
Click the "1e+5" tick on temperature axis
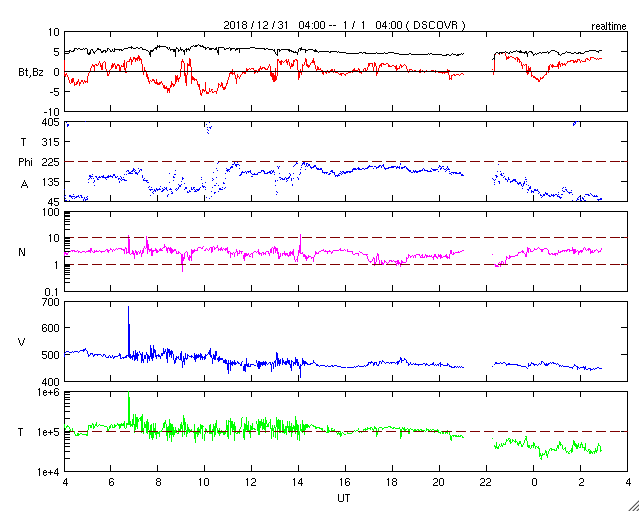click(49, 432)
